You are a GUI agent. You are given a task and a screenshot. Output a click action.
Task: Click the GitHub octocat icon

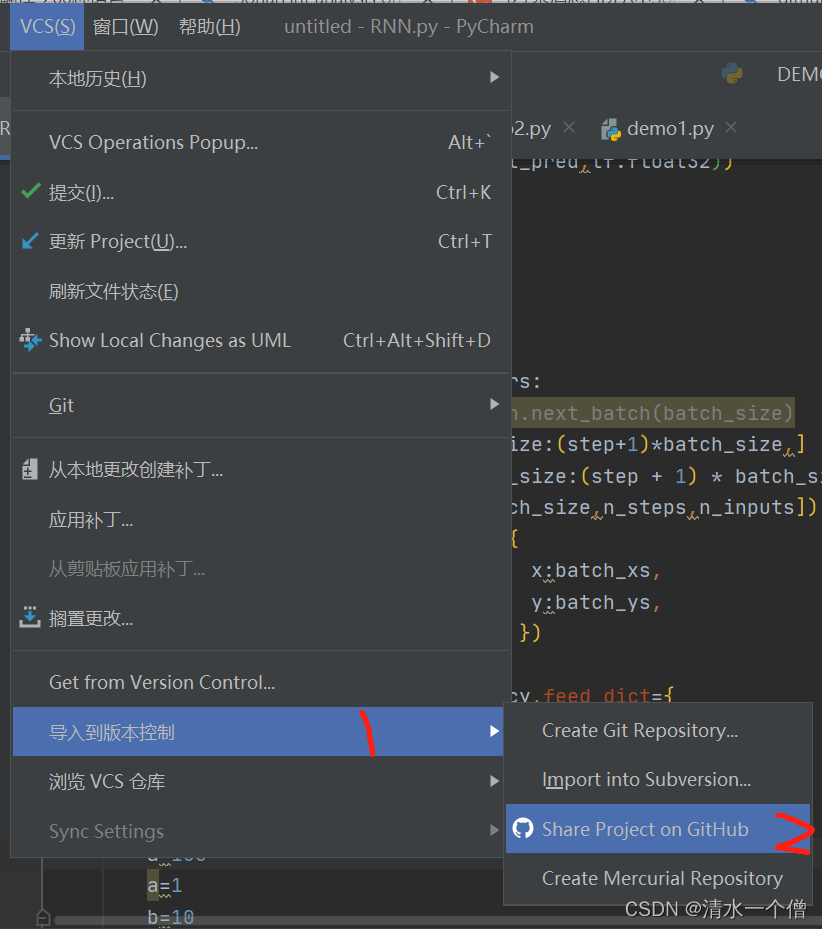tap(523, 828)
